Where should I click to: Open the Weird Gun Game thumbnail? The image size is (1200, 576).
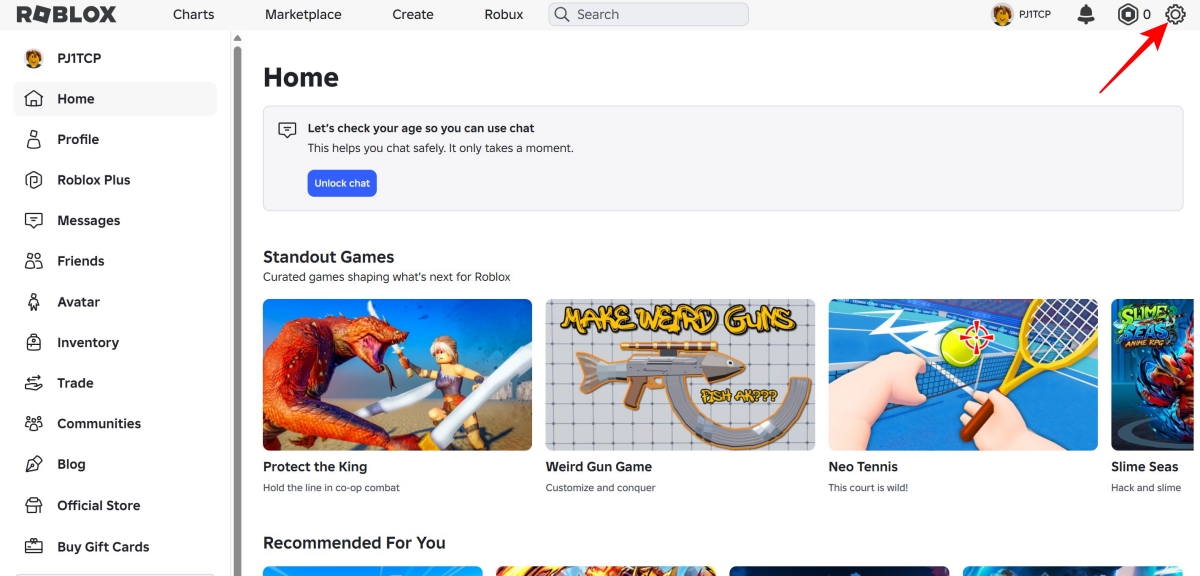[x=680, y=375]
